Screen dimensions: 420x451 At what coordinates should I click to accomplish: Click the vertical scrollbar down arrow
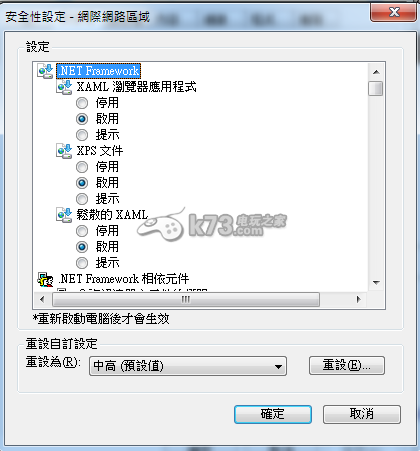(376, 283)
